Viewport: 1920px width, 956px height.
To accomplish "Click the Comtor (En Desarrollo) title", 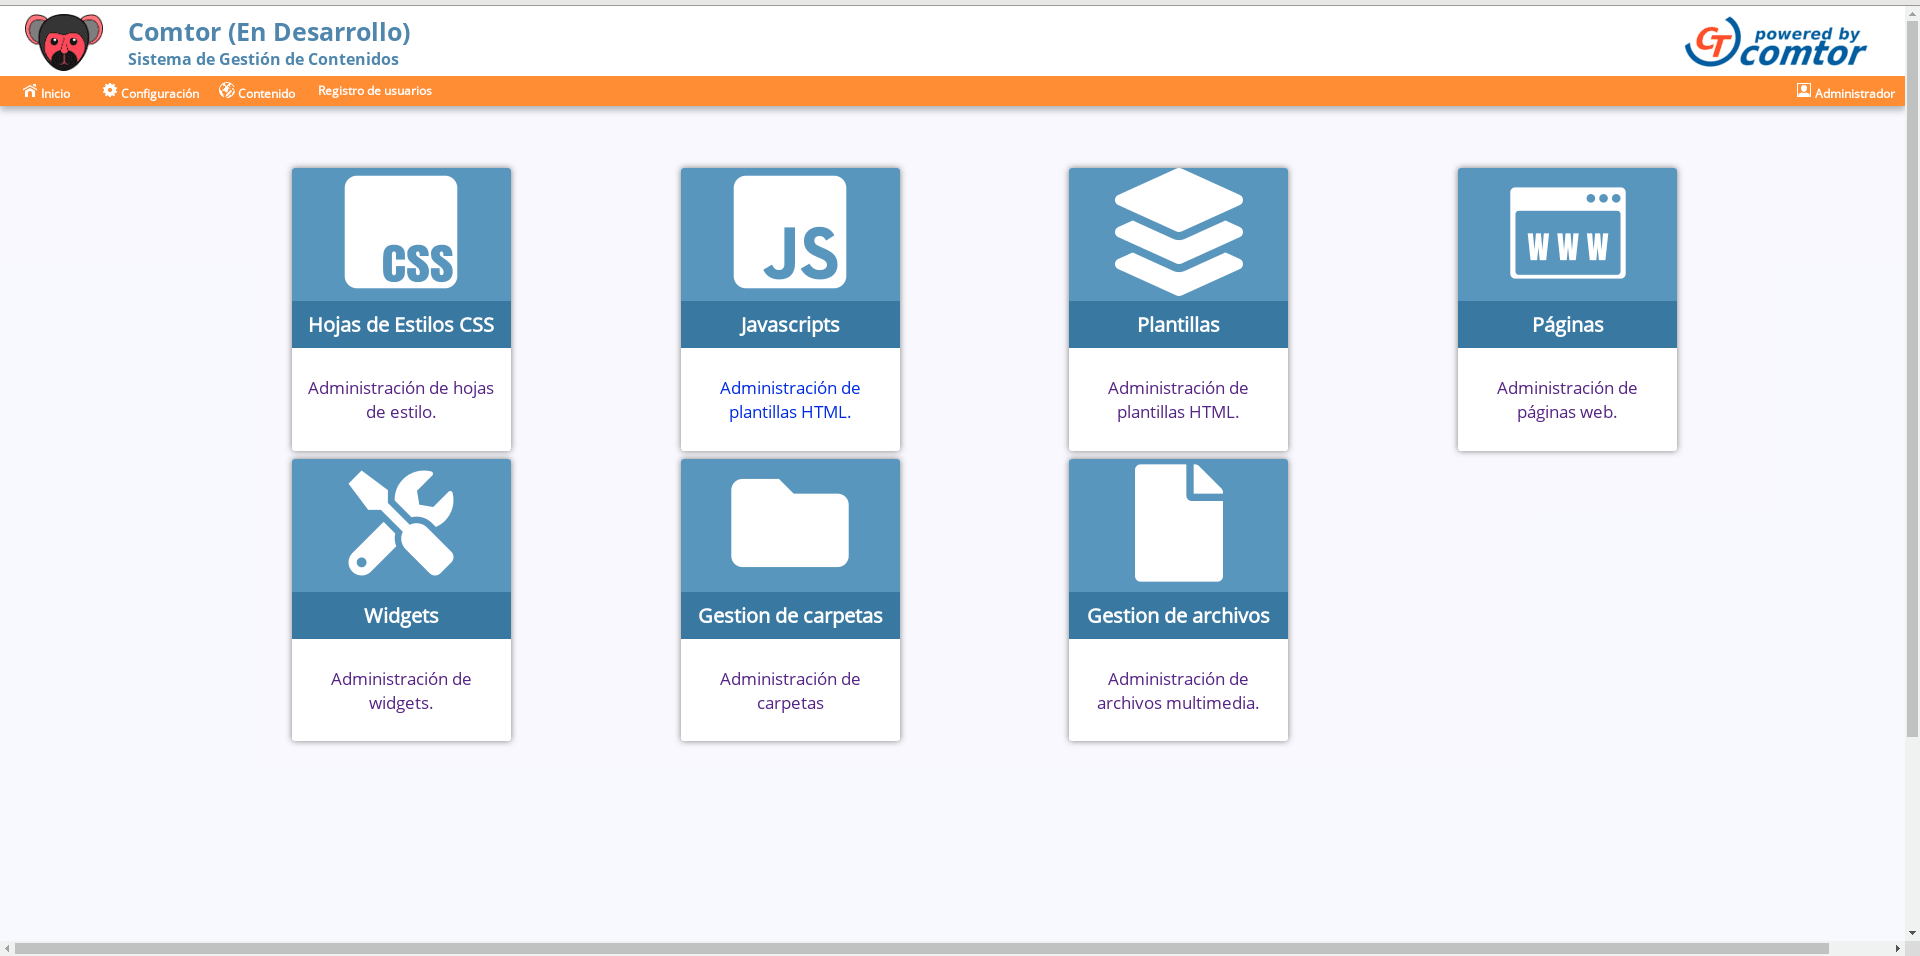I will 269,32.
